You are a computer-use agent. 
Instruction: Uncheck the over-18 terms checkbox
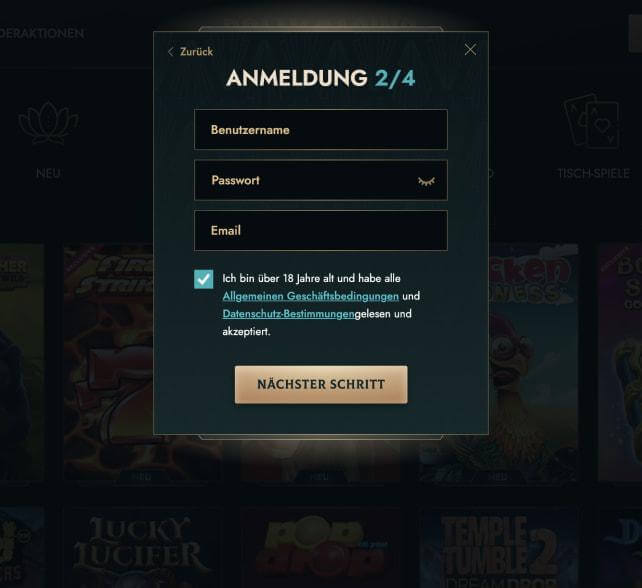203,279
